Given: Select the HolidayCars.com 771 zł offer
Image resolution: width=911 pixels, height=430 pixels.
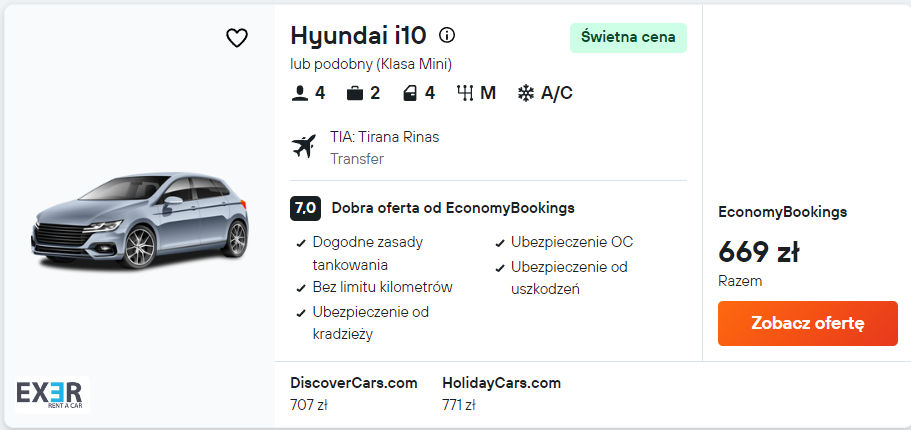Looking at the screenshot, I should (501, 393).
